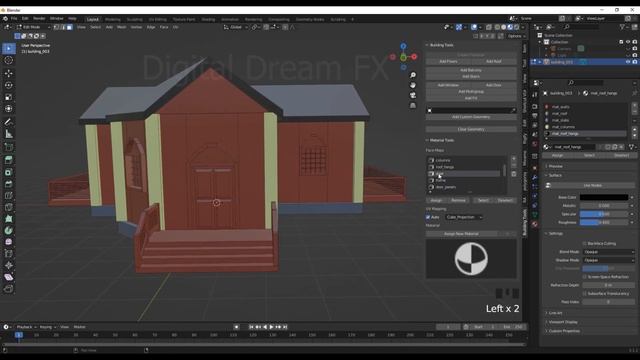Select the Cursor tool in the toolbar
Image resolution: width=640 pixels, height=360 pixels.
9,60
